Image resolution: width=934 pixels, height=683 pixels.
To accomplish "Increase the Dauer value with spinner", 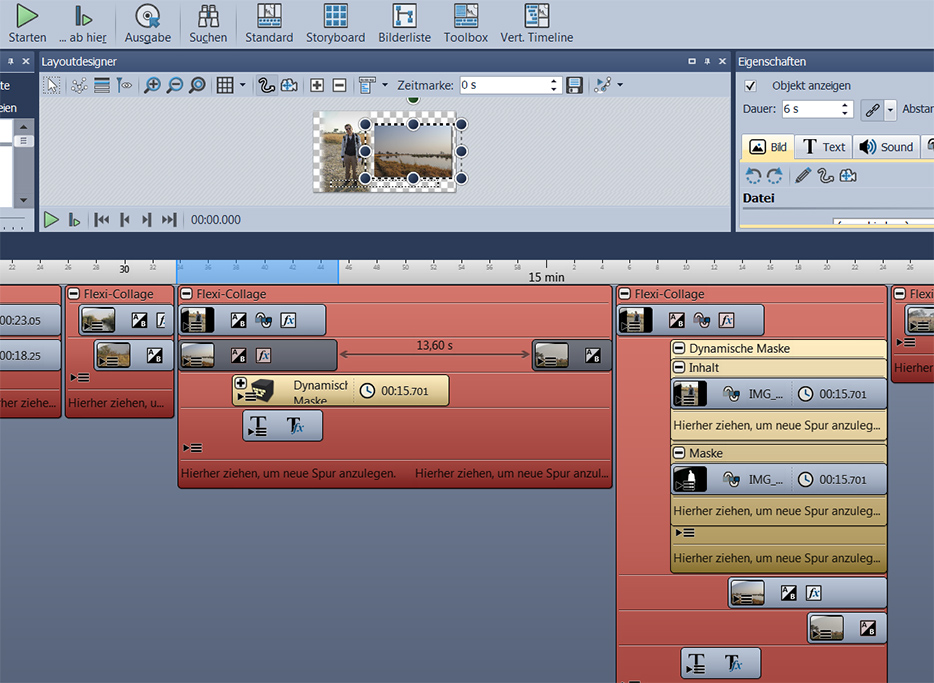I will [x=846, y=105].
